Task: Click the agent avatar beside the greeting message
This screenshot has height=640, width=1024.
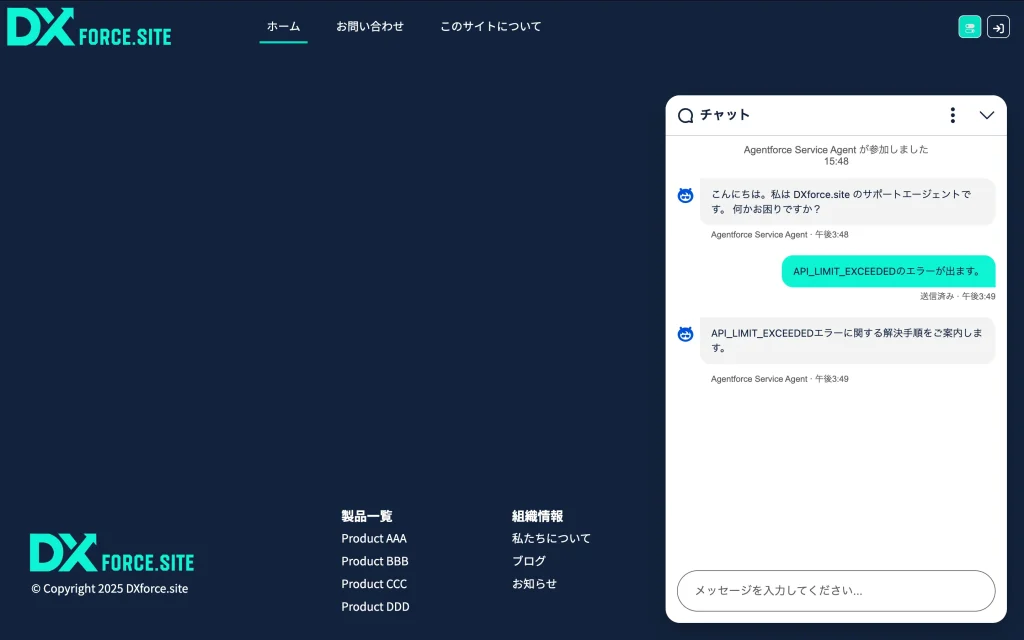Action: pyautogui.click(x=685, y=196)
